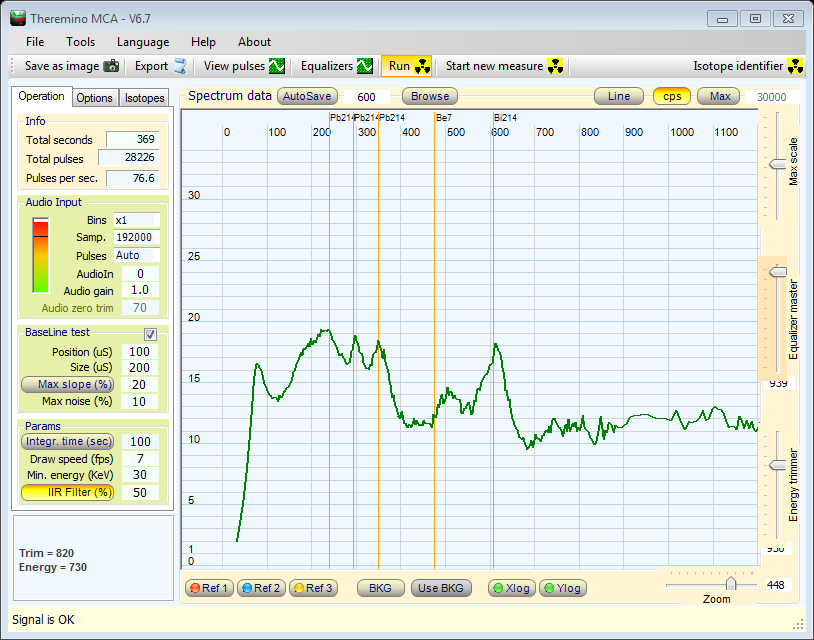Click the Equalizers graph icon

click(365, 67)
